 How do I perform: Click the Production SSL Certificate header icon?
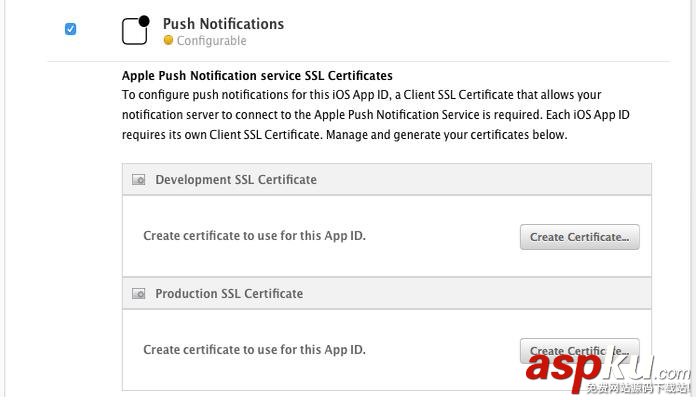coord(139,294)
